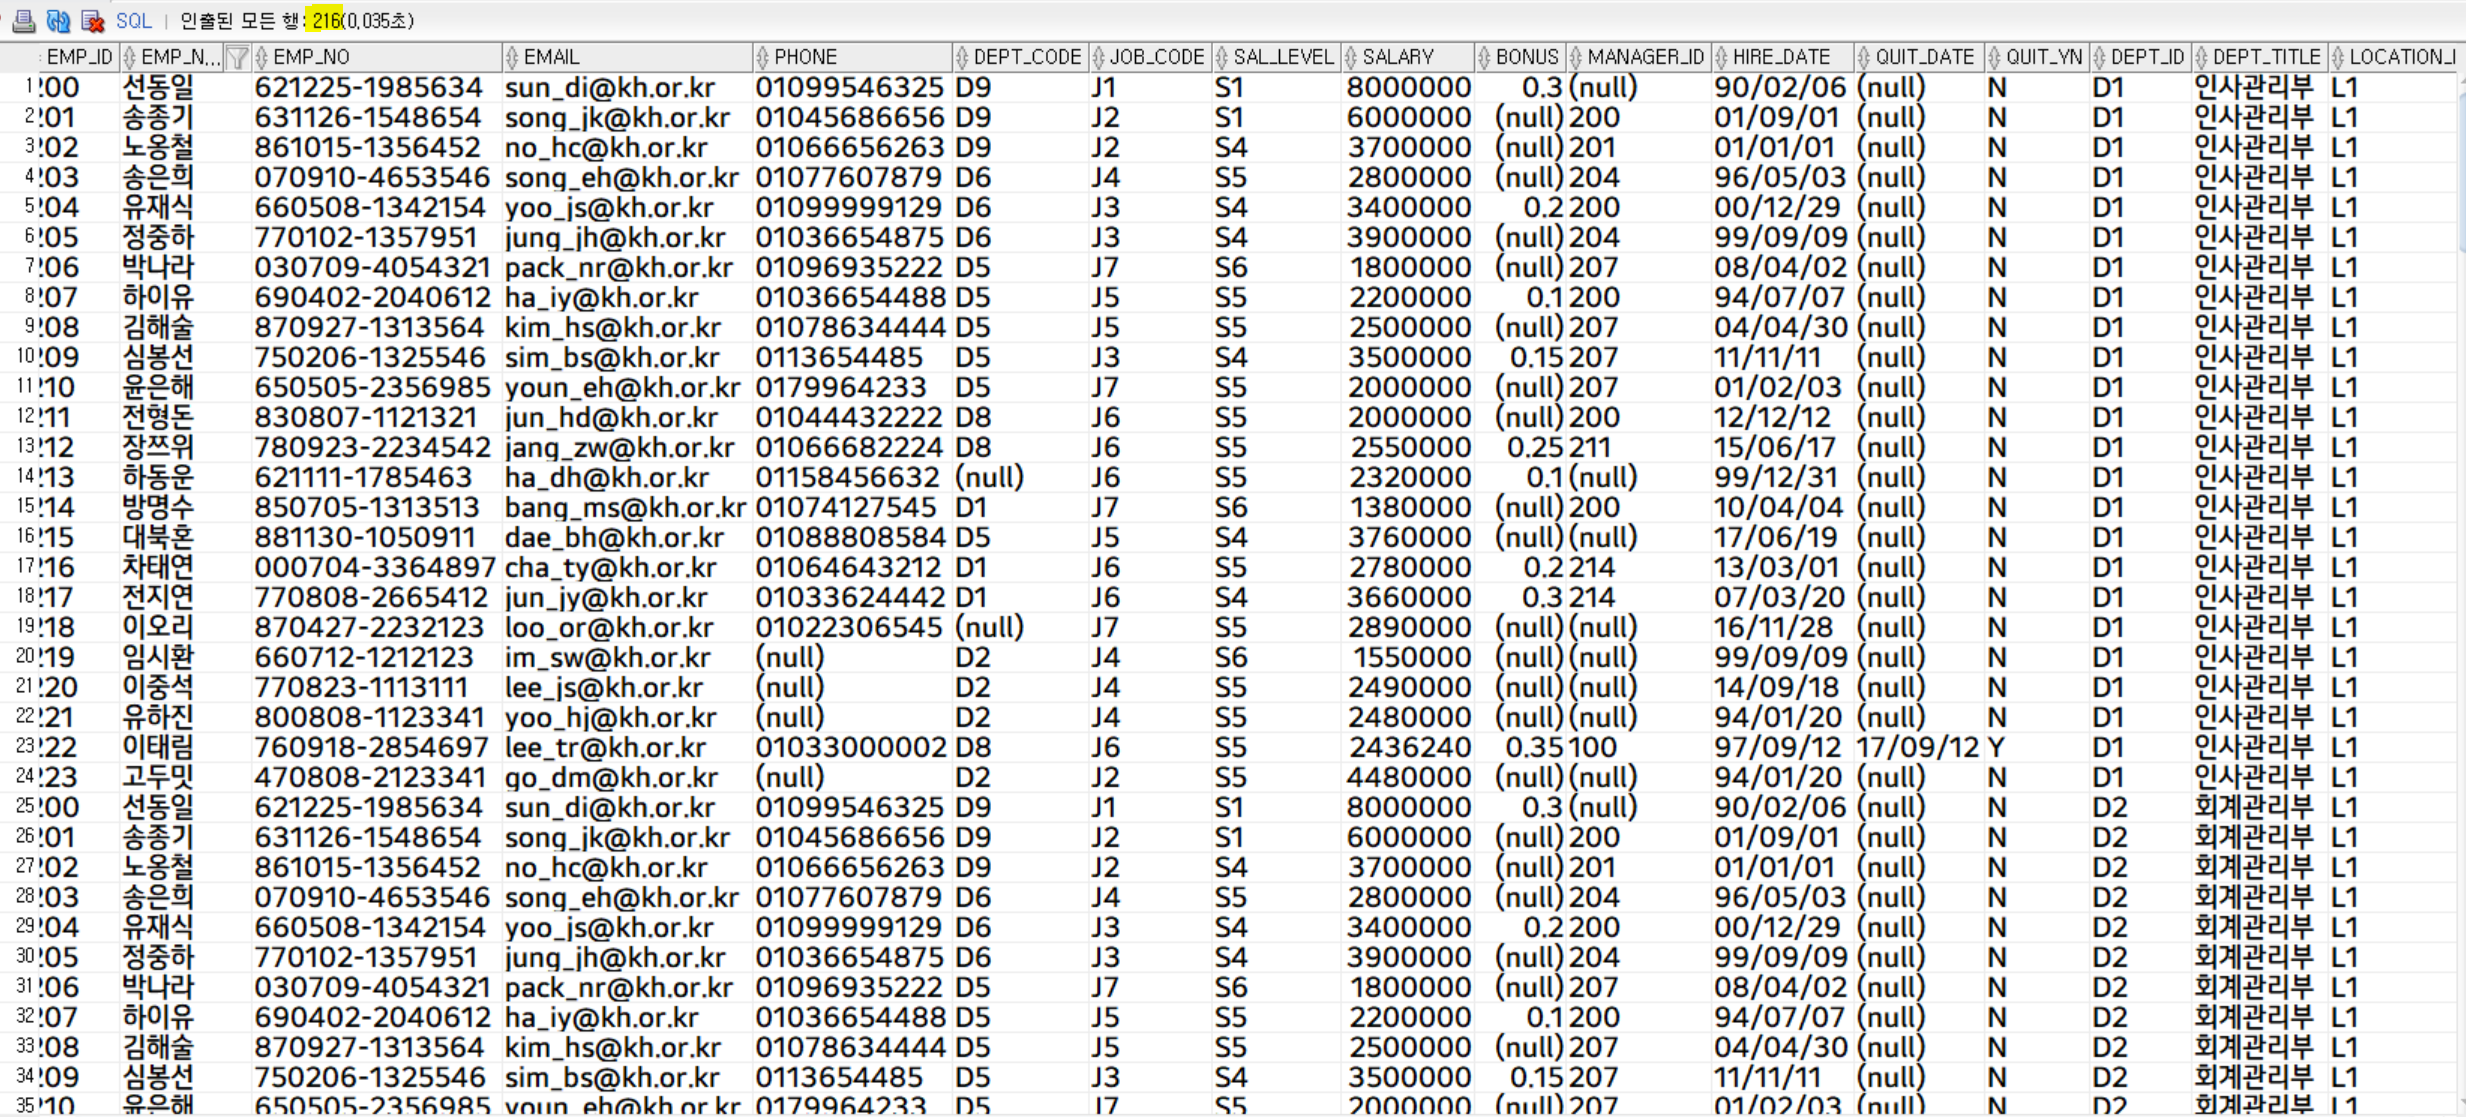Click the delete row icon
Image resolution: width=2466 pixels, height=1117 pixels.
93,20
